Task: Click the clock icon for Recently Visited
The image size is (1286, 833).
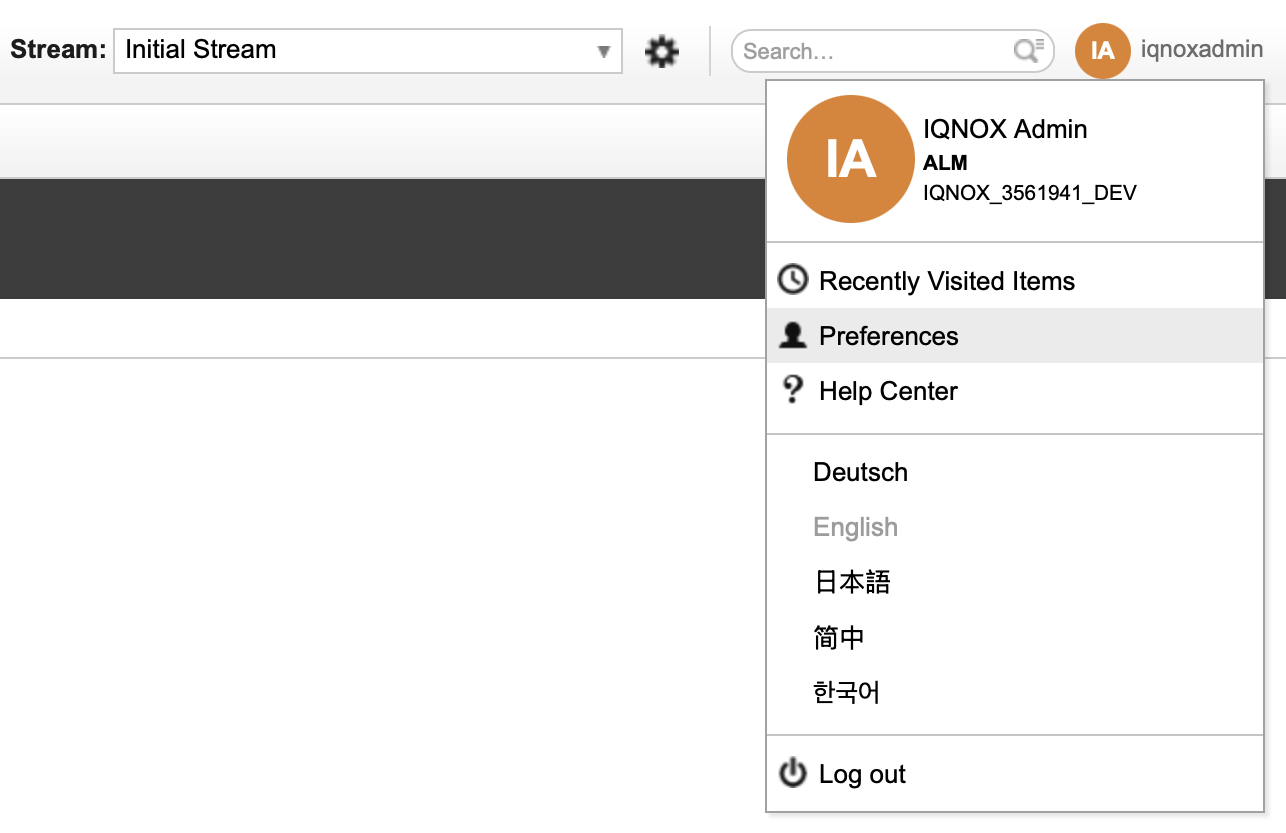Action: coord(793,280)
